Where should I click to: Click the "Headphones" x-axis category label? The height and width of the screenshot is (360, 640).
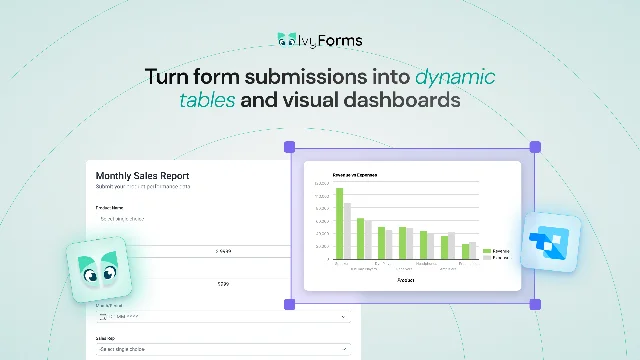pyautogui.click(x=426, y=264)
